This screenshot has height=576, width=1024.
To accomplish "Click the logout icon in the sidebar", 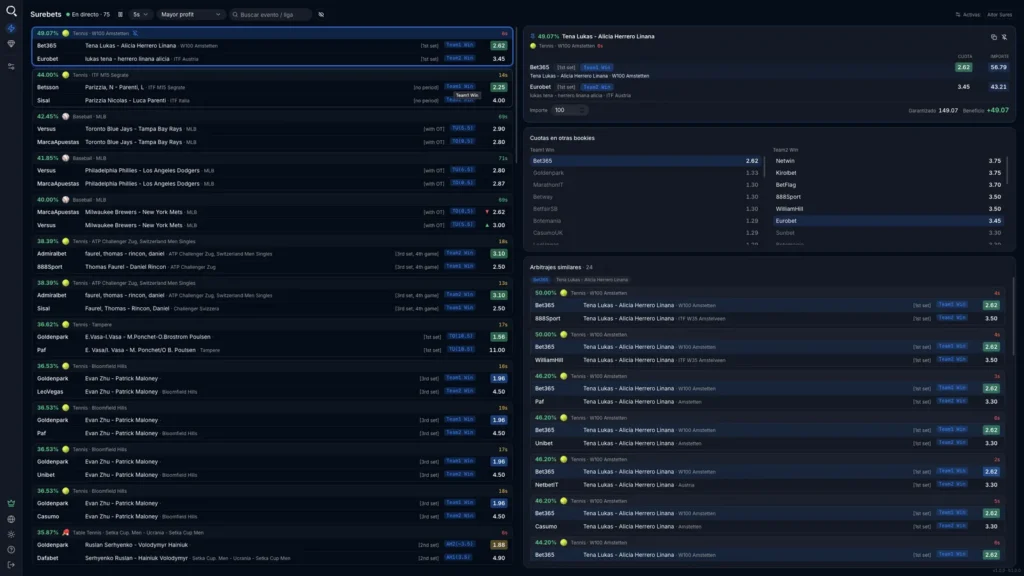I will coord(11,565).
